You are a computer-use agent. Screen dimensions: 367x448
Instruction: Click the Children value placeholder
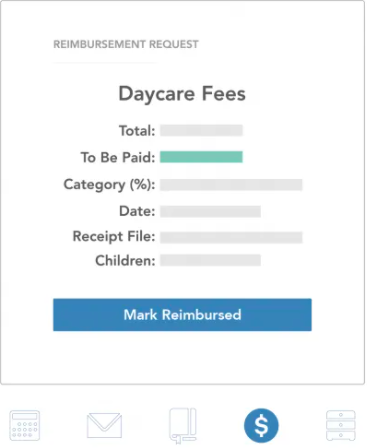(x=210, y=260)
